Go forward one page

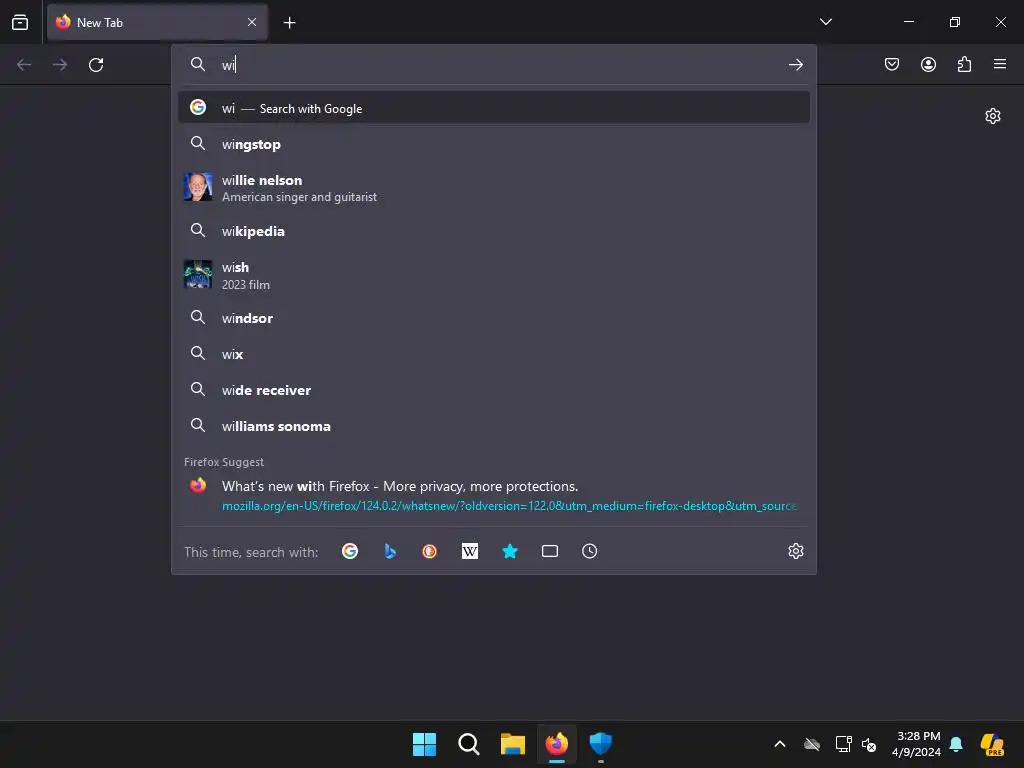click(60, 65)
